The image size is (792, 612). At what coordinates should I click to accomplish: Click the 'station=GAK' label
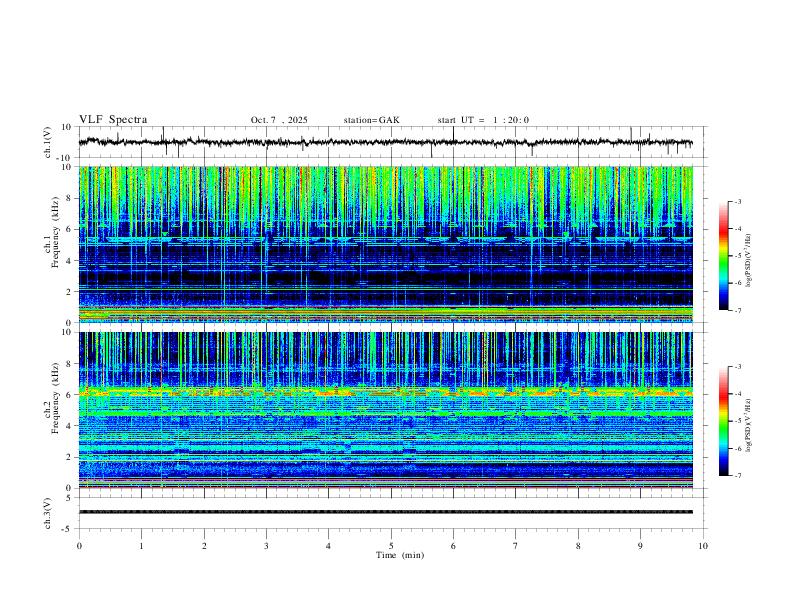371,120
